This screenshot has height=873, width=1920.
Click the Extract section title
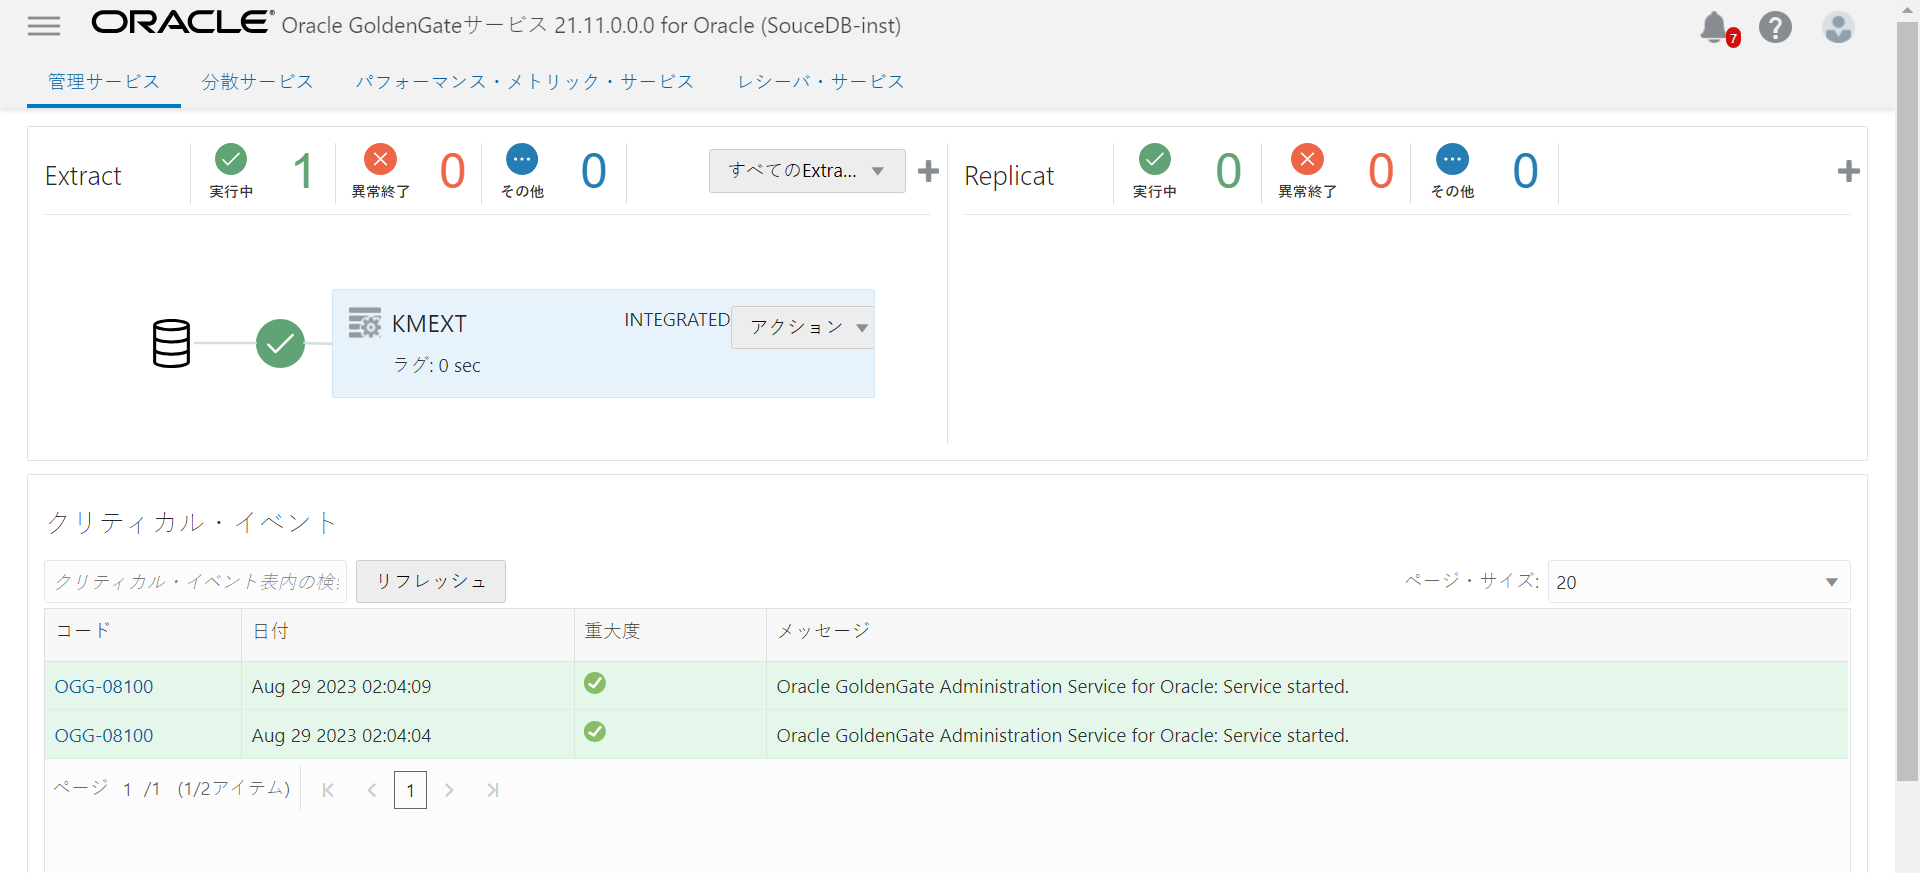tap(83, 176)
